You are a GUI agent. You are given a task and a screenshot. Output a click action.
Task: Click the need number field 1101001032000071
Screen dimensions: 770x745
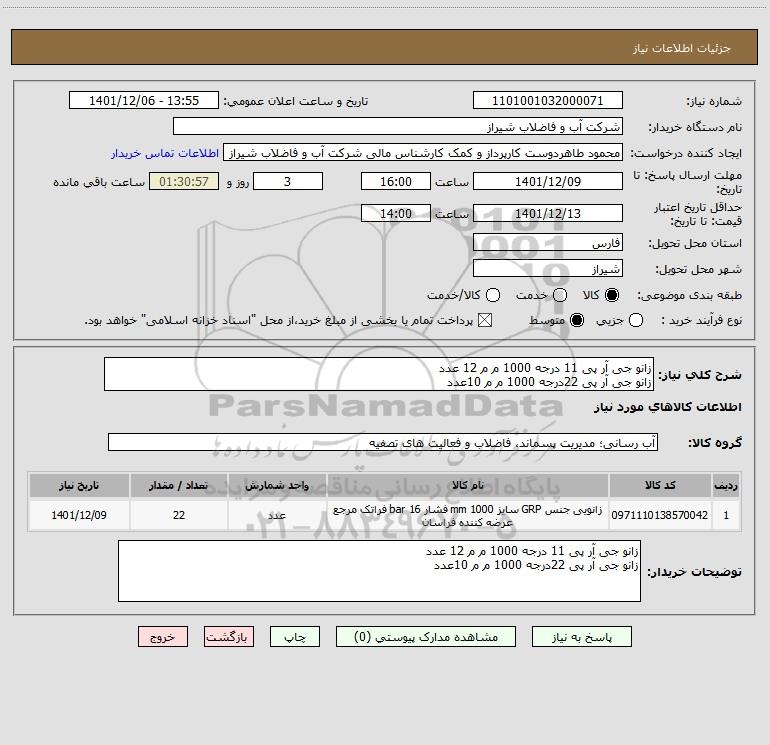(548, 101)
